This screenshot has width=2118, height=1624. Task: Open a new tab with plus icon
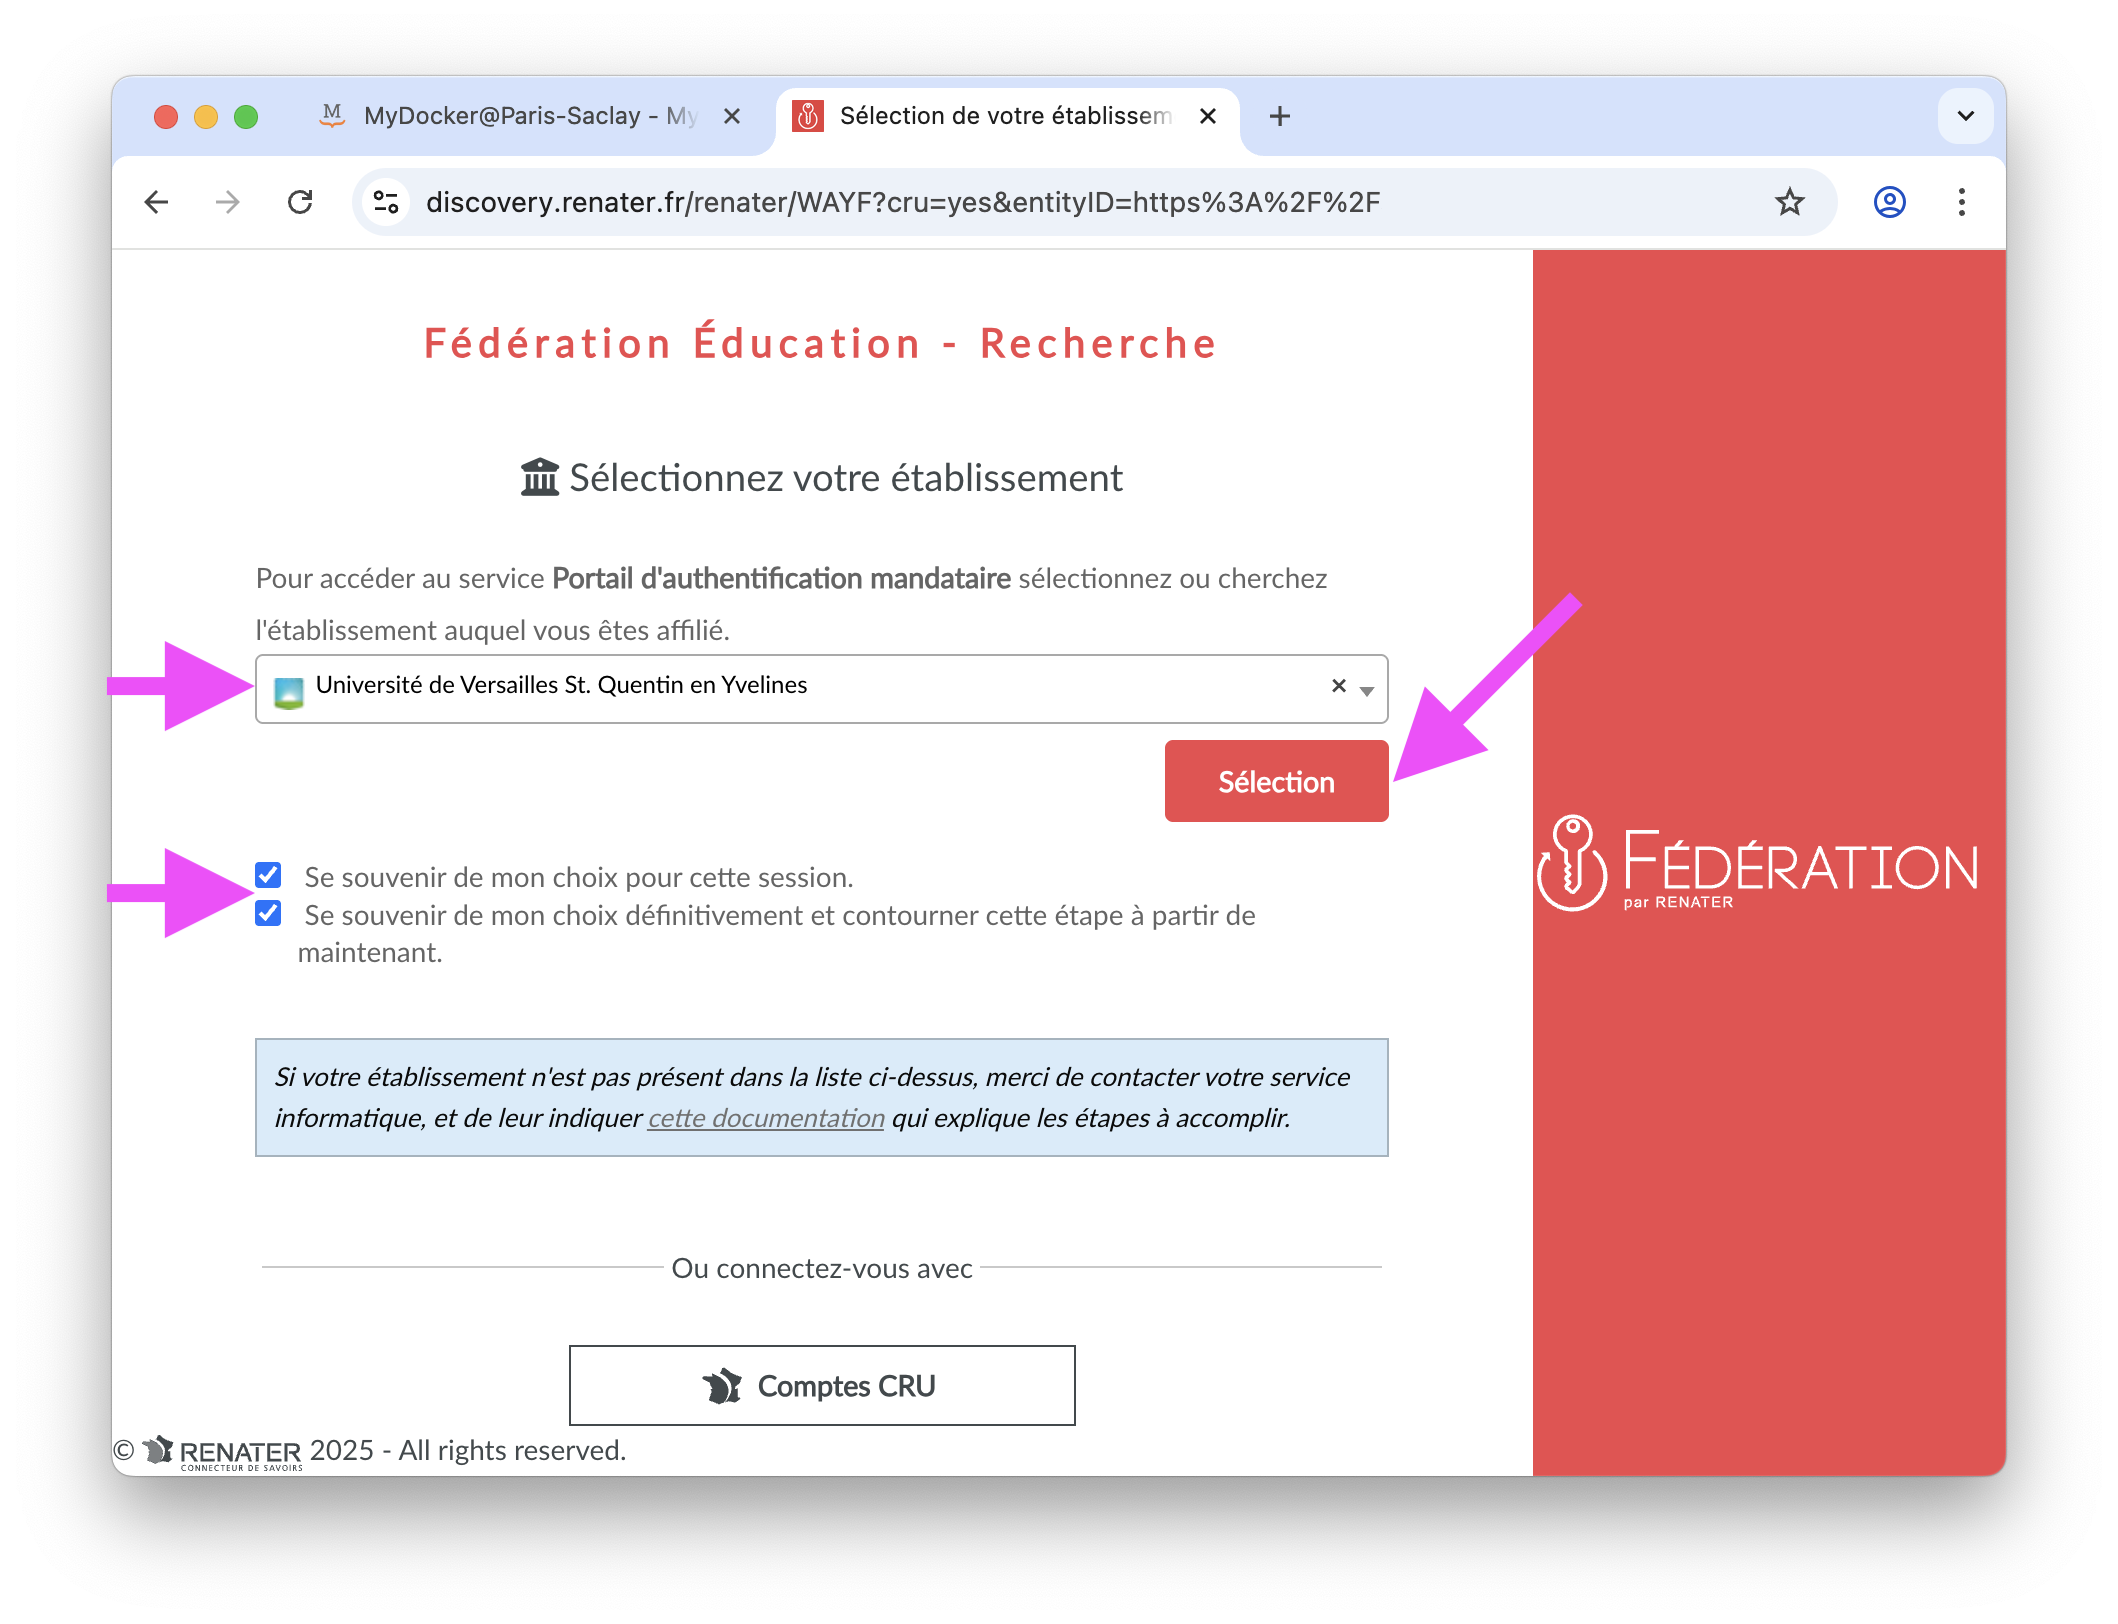point(1279,116)
